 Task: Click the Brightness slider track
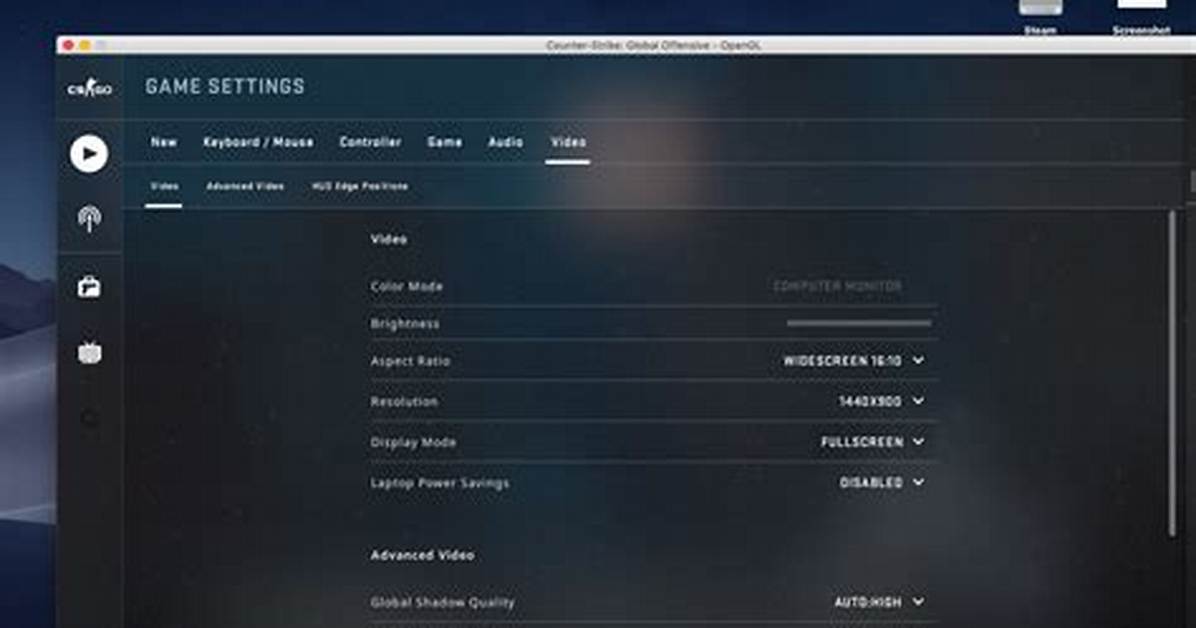[859, 324]
